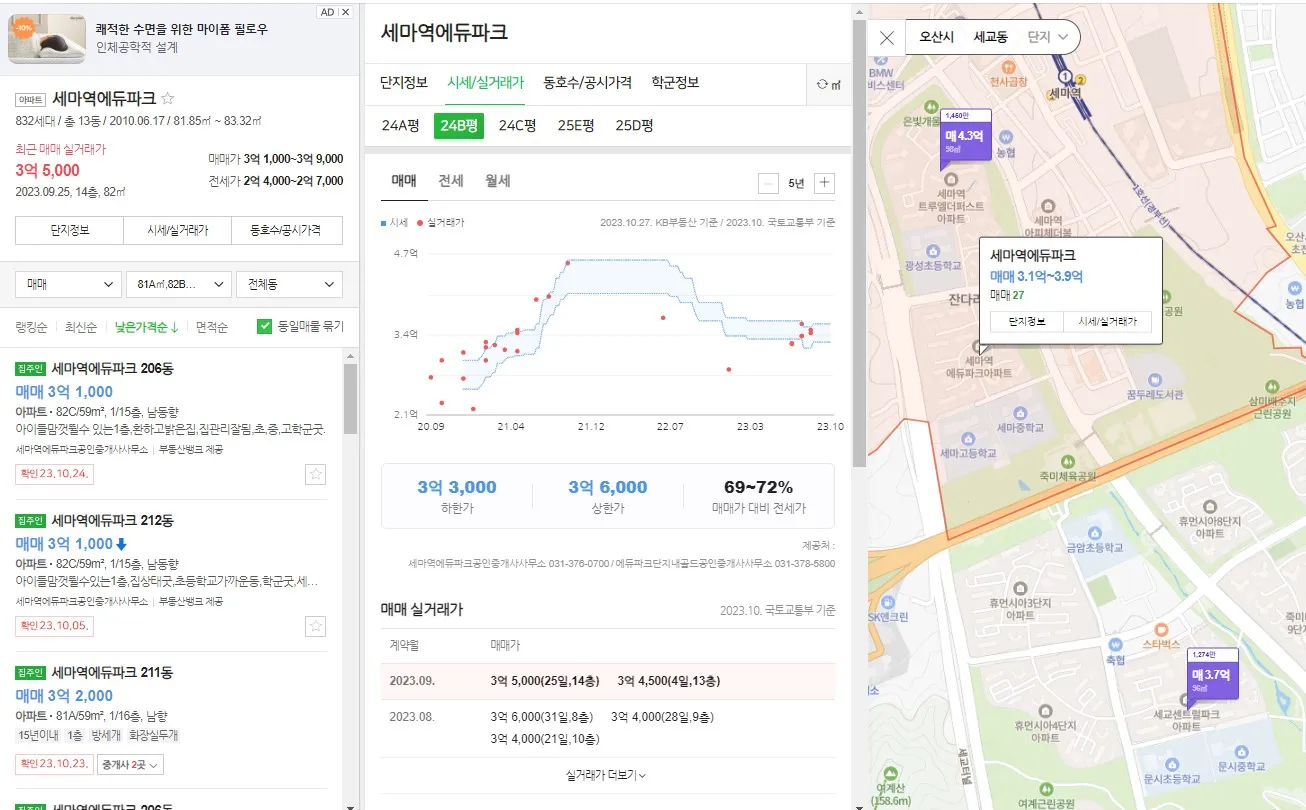This screenshot has width=1306, height=810.
Task: Sort listings by 면적순
Action: pyautogui.click(x=212, y=327)
